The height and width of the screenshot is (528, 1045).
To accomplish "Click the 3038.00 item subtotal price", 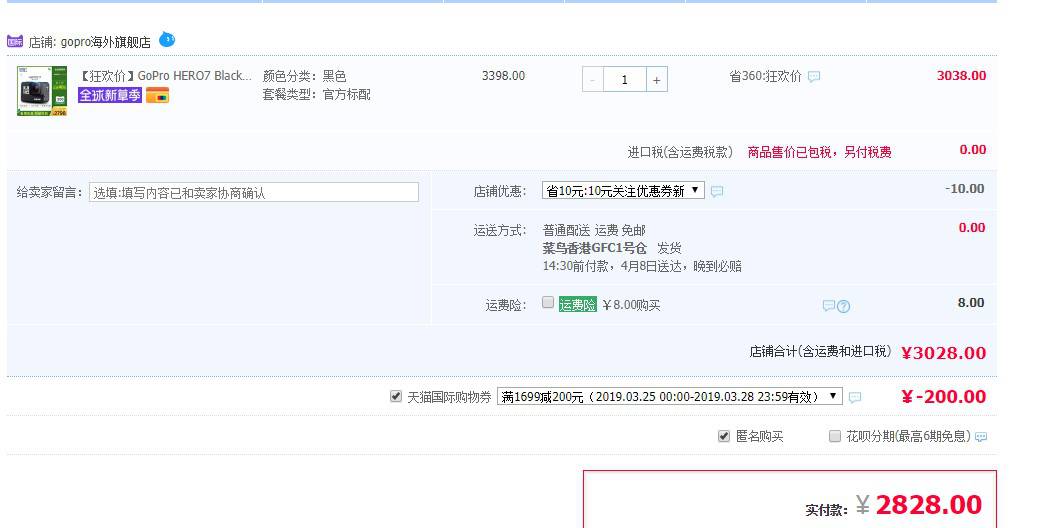I will tap(962, 75).
